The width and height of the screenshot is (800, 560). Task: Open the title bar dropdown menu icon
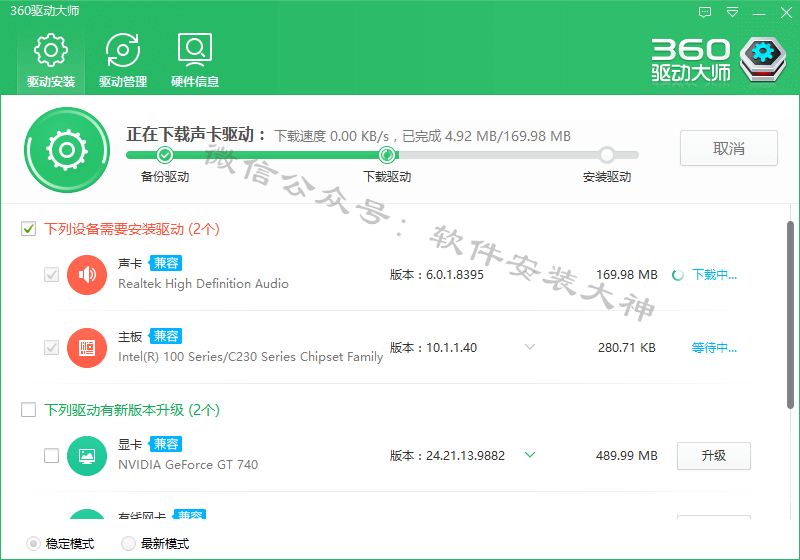(732, 12)
